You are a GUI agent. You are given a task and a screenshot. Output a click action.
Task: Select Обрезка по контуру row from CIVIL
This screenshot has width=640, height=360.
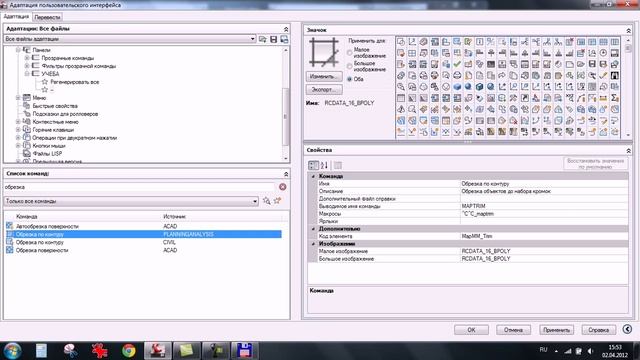coord(143,242)
